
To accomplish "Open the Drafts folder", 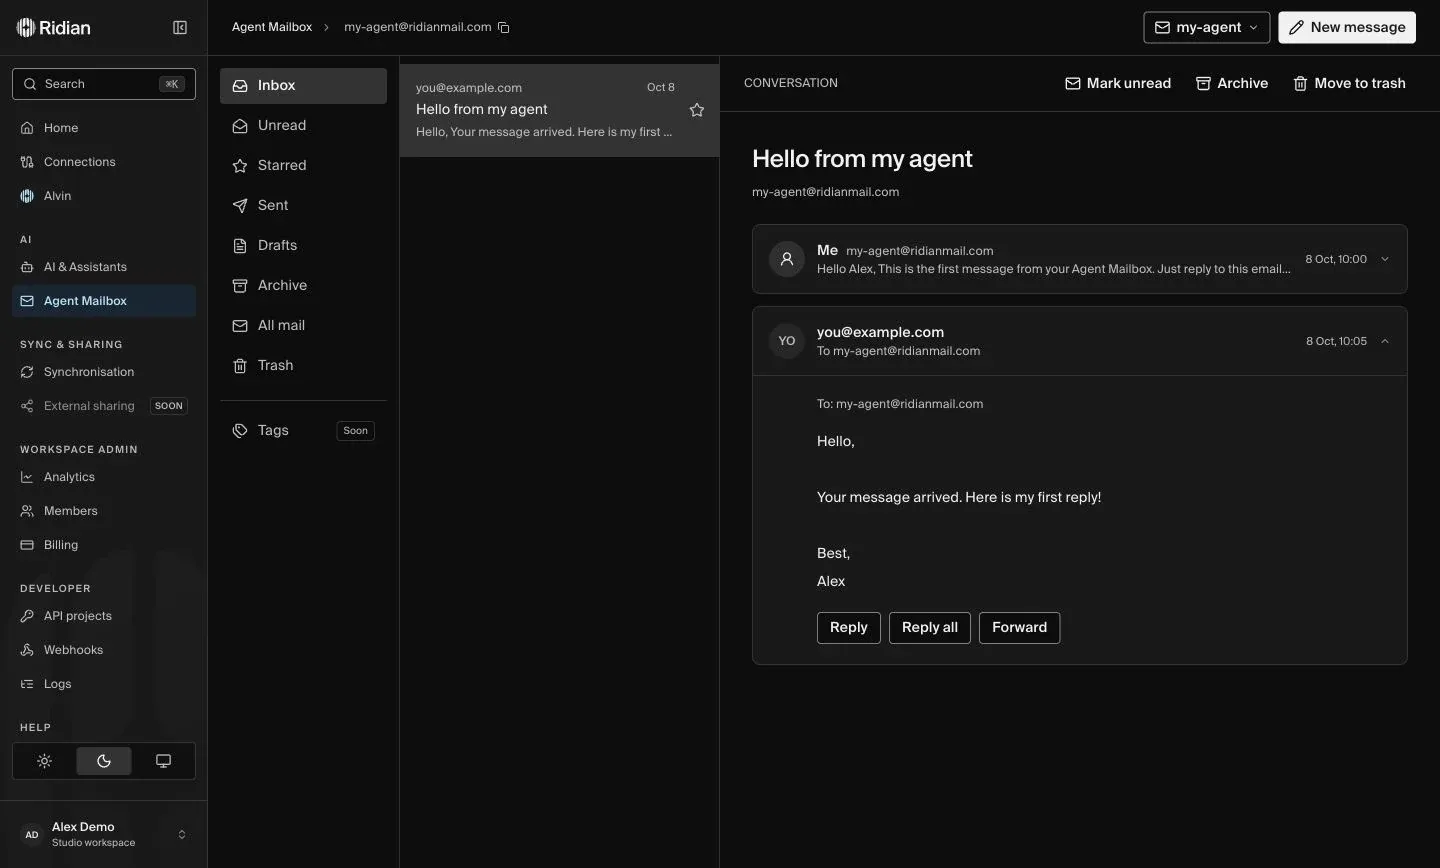I will [x=303, y=246].
